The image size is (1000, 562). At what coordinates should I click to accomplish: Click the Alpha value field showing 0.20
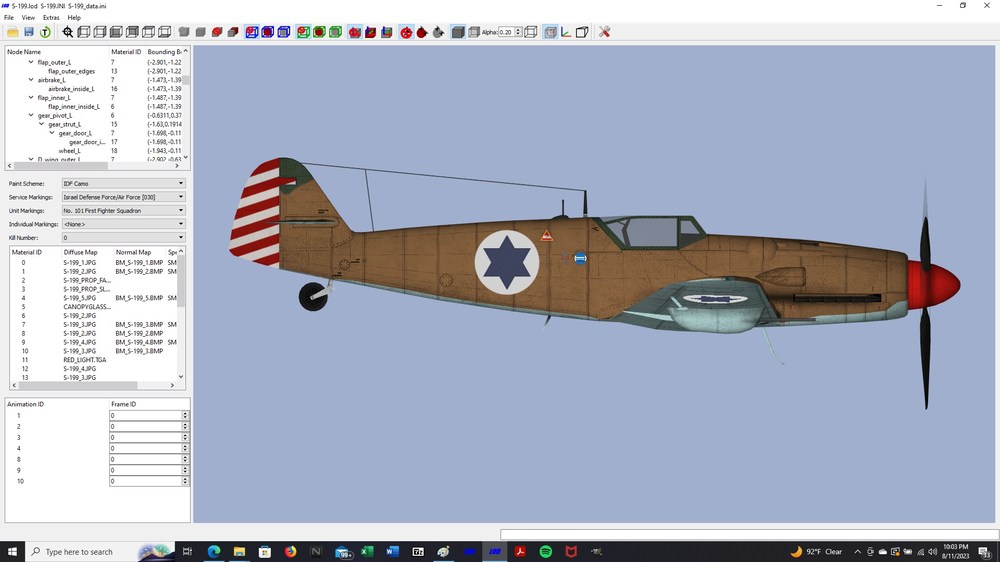506,32
